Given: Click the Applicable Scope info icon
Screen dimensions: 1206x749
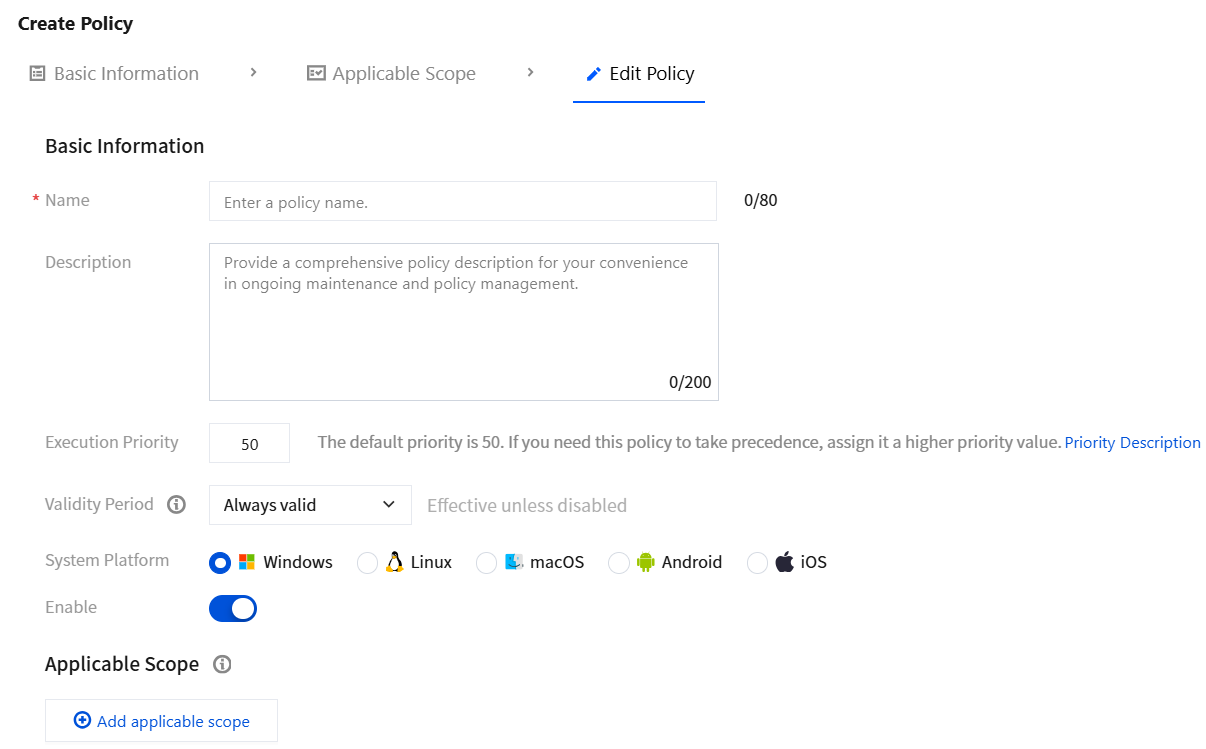Looking at the screenshot, I should [x=223, y=664].
